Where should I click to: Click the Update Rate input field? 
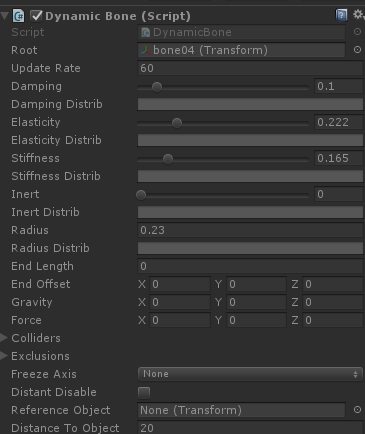click(x=250, y=68)
